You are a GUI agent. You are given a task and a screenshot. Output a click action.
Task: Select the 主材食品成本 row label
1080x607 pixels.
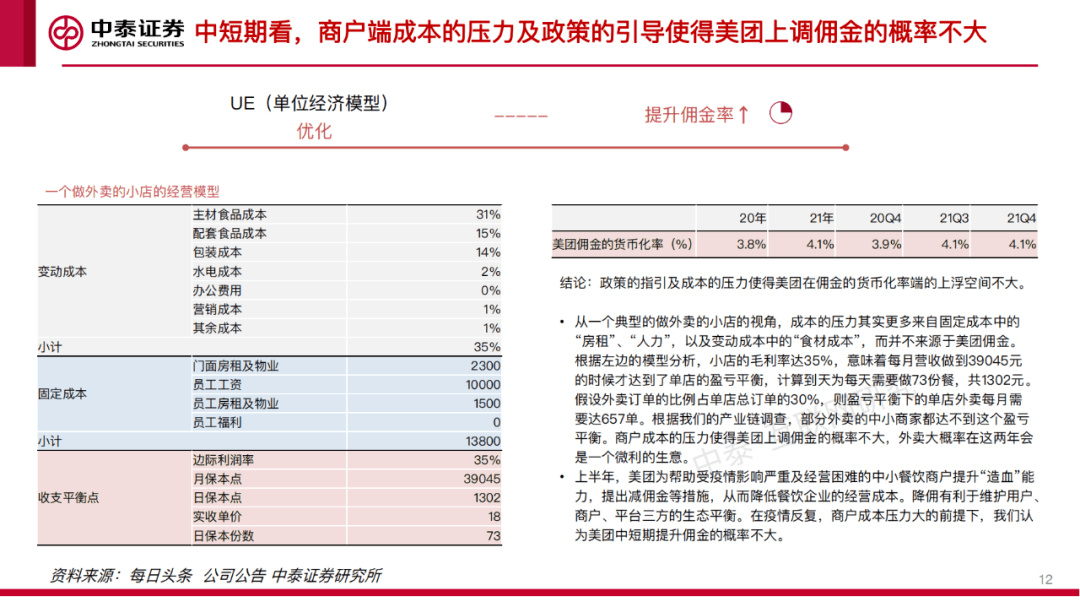229,215
